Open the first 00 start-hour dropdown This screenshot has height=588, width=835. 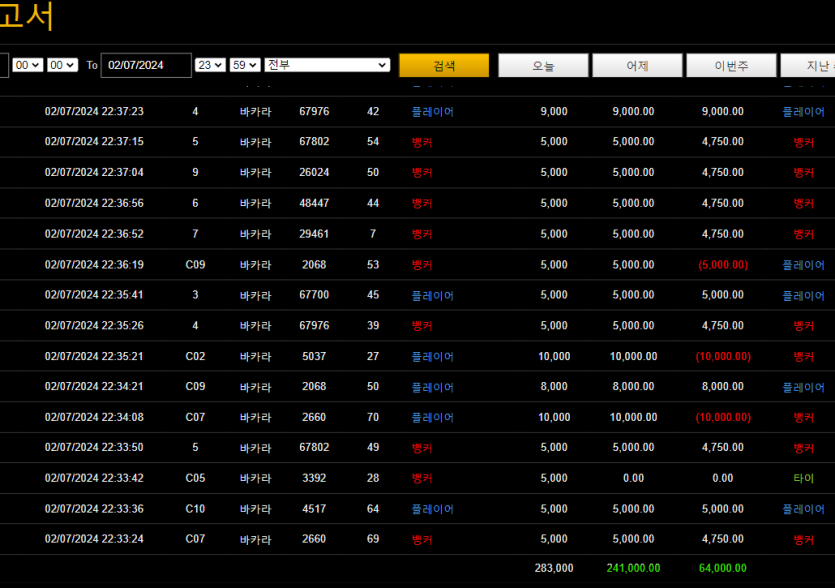click(x=28, y=65)
